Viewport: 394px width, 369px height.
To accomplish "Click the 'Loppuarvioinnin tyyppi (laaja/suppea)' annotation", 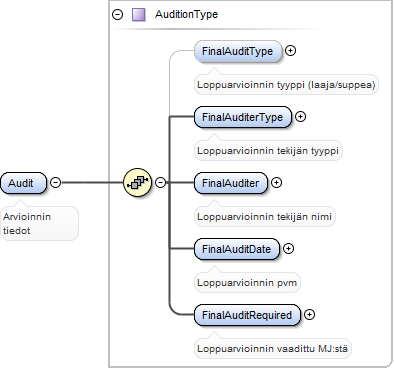I will point(286,85).
